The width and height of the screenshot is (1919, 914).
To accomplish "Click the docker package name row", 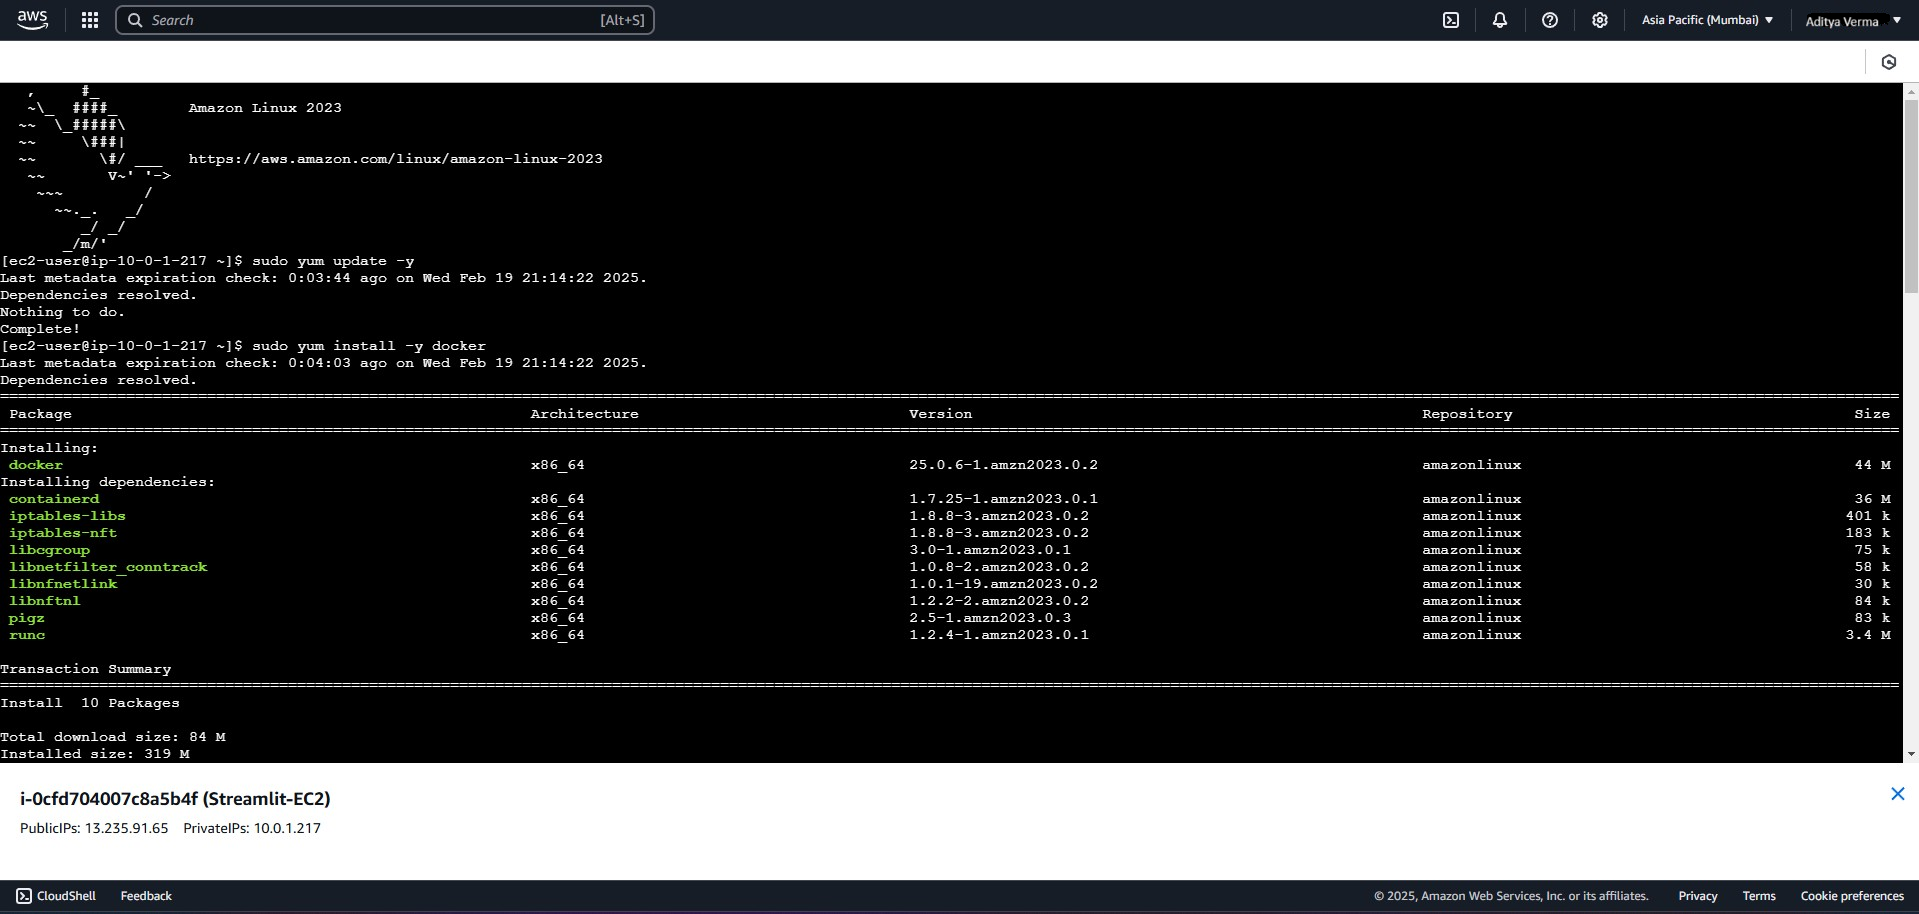I will (x=36, y=465).
